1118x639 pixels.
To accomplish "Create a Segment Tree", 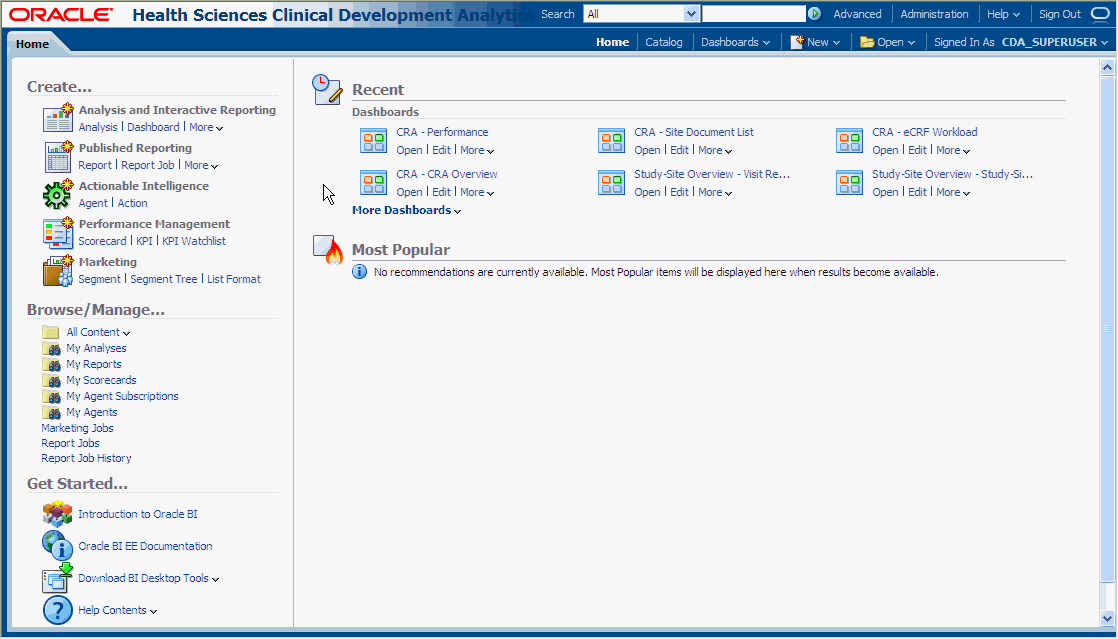I will coord(163,280).
